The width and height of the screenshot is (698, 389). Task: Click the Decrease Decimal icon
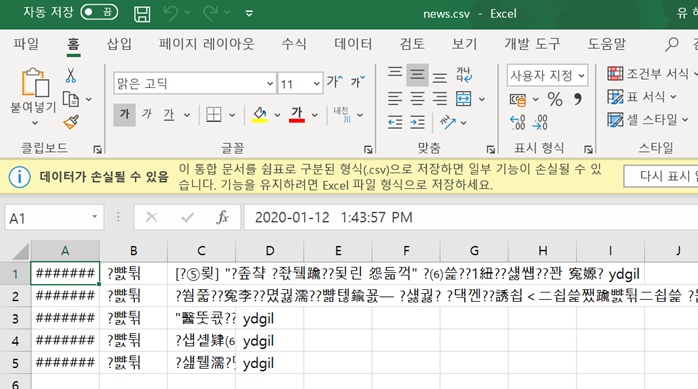pos(540,122)
